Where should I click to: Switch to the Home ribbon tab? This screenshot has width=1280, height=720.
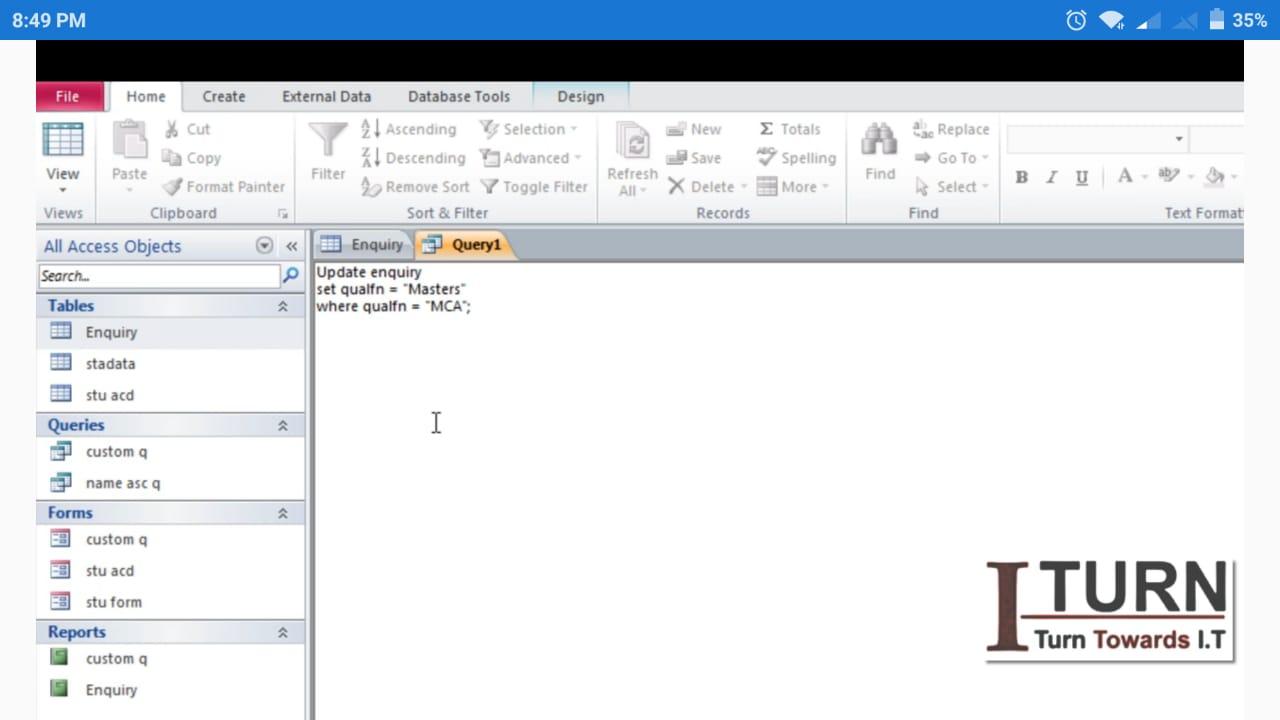146,96
